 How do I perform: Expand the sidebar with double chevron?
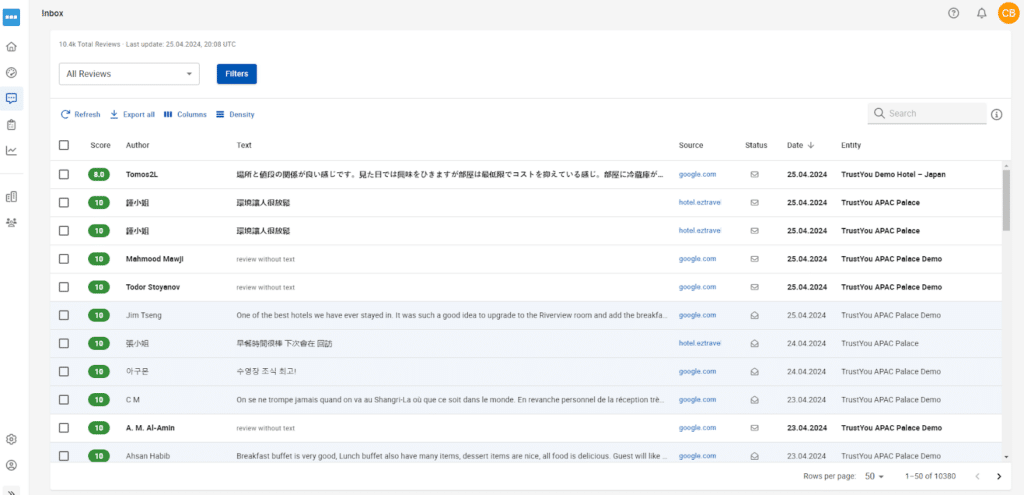(11, 490)
